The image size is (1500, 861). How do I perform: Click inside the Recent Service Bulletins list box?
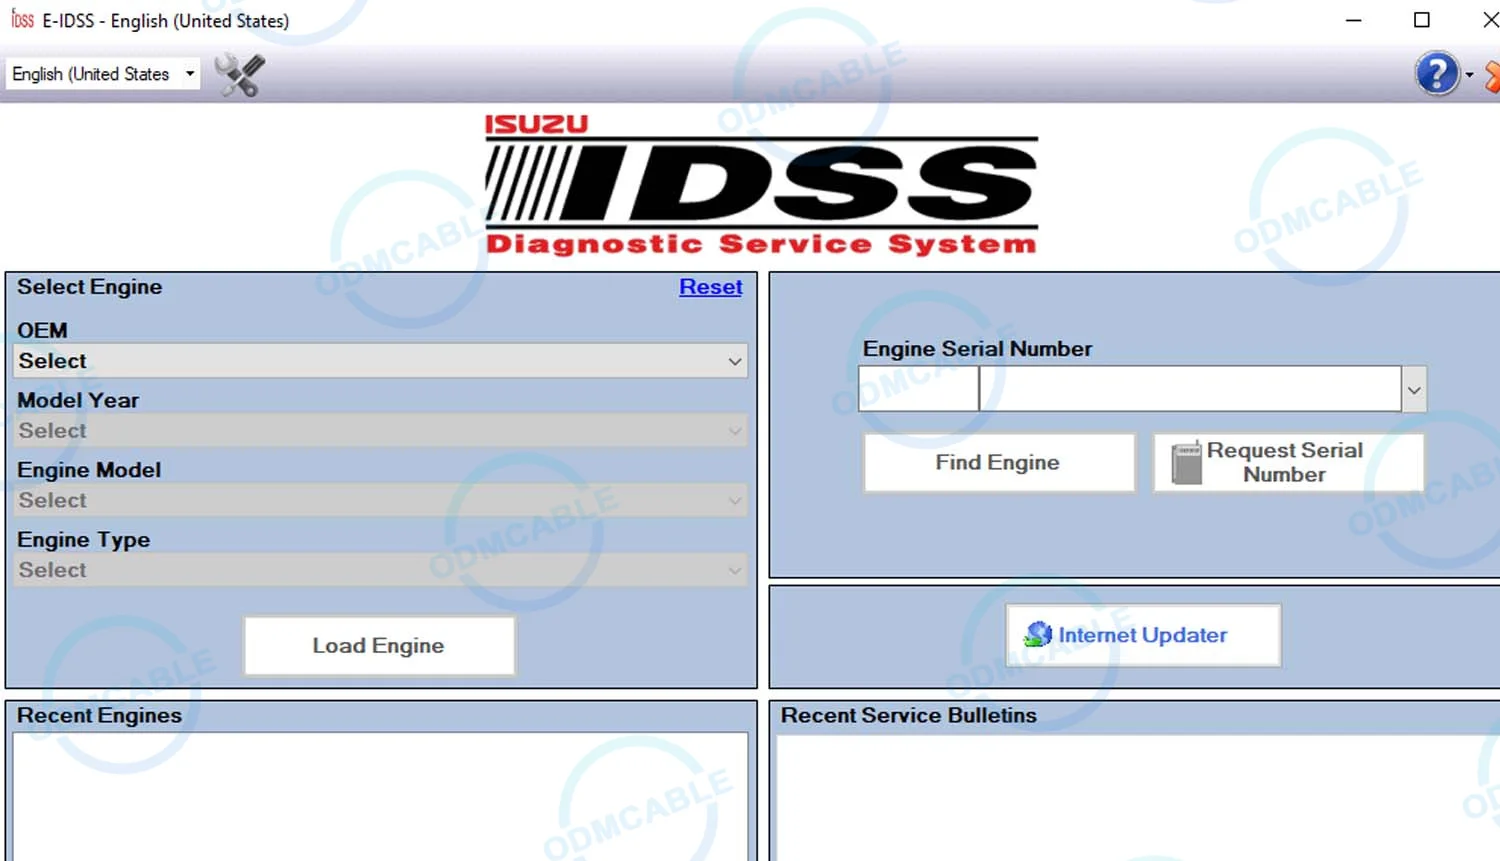(1138, 797)
